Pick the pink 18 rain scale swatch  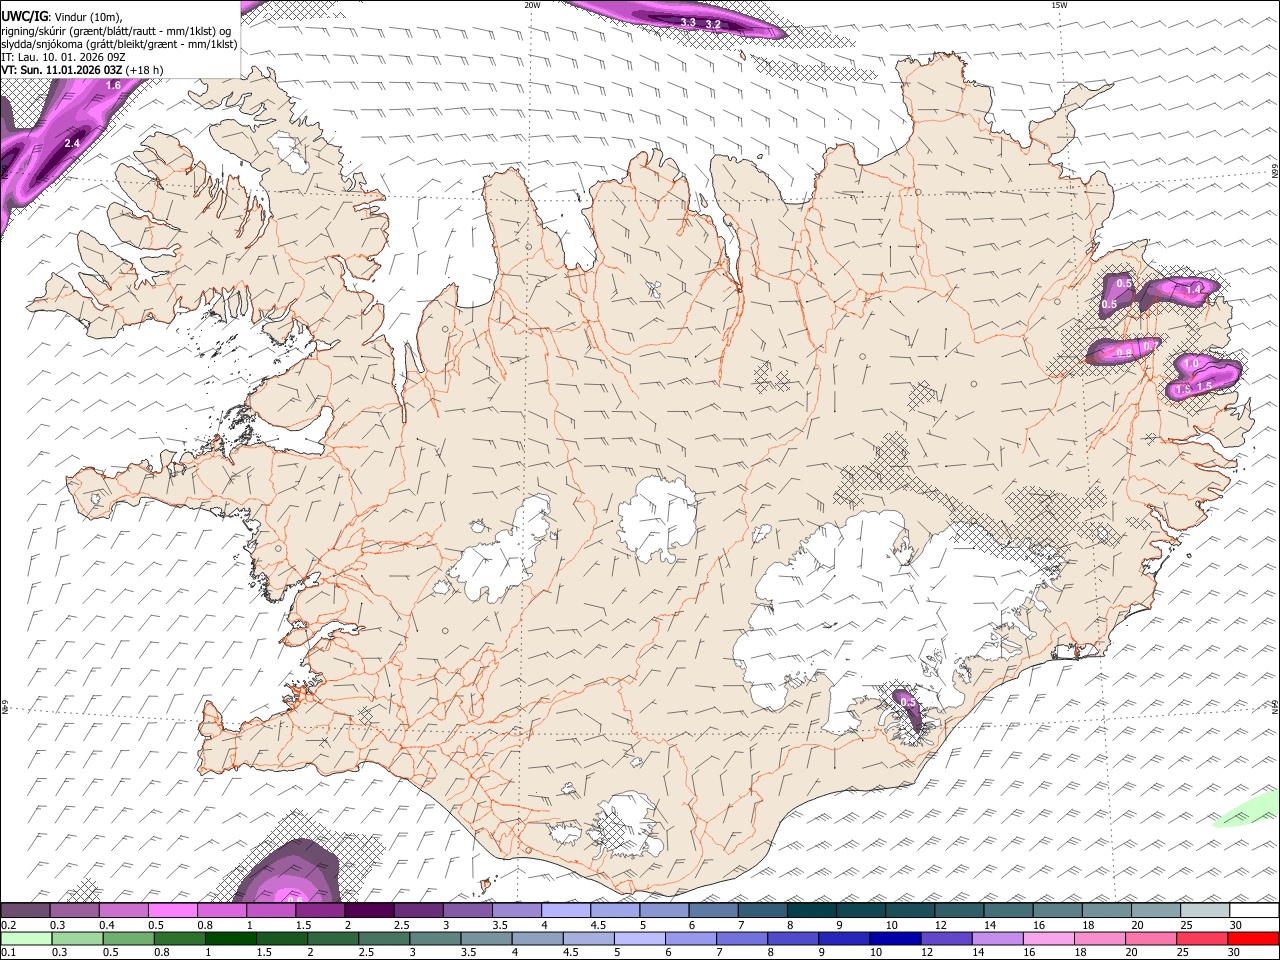[1100, 939]
